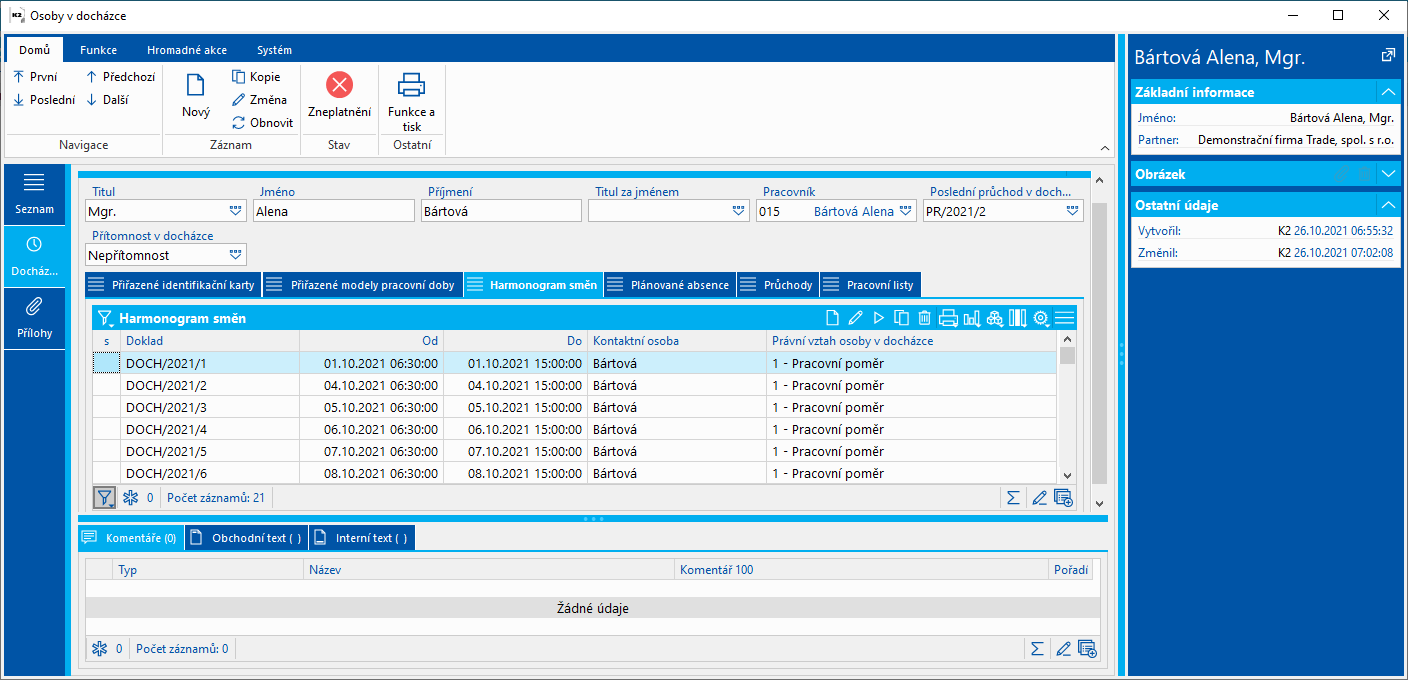Open the Titul dropdown
The width and height of the screenshot is (1408, 680).
click(x=235, y=211)
